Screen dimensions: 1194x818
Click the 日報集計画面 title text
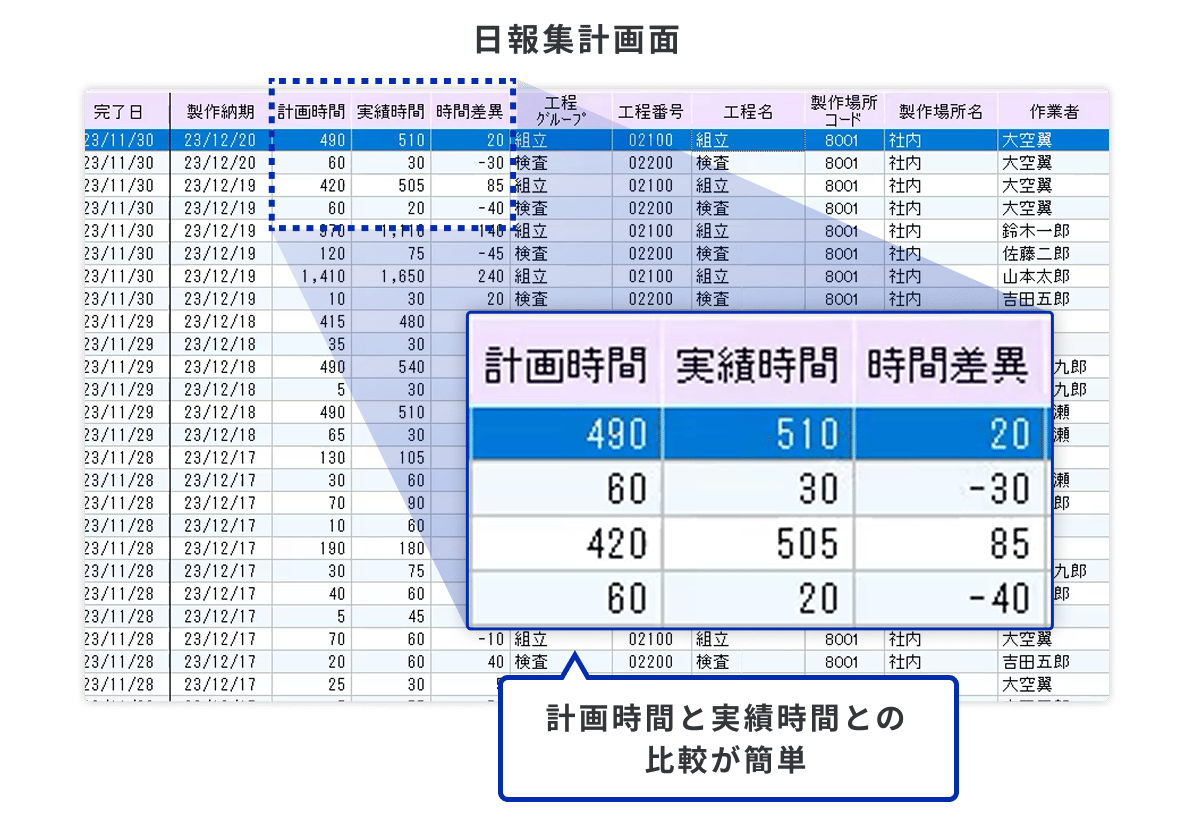pyautogui.click(x=576, y=40)
